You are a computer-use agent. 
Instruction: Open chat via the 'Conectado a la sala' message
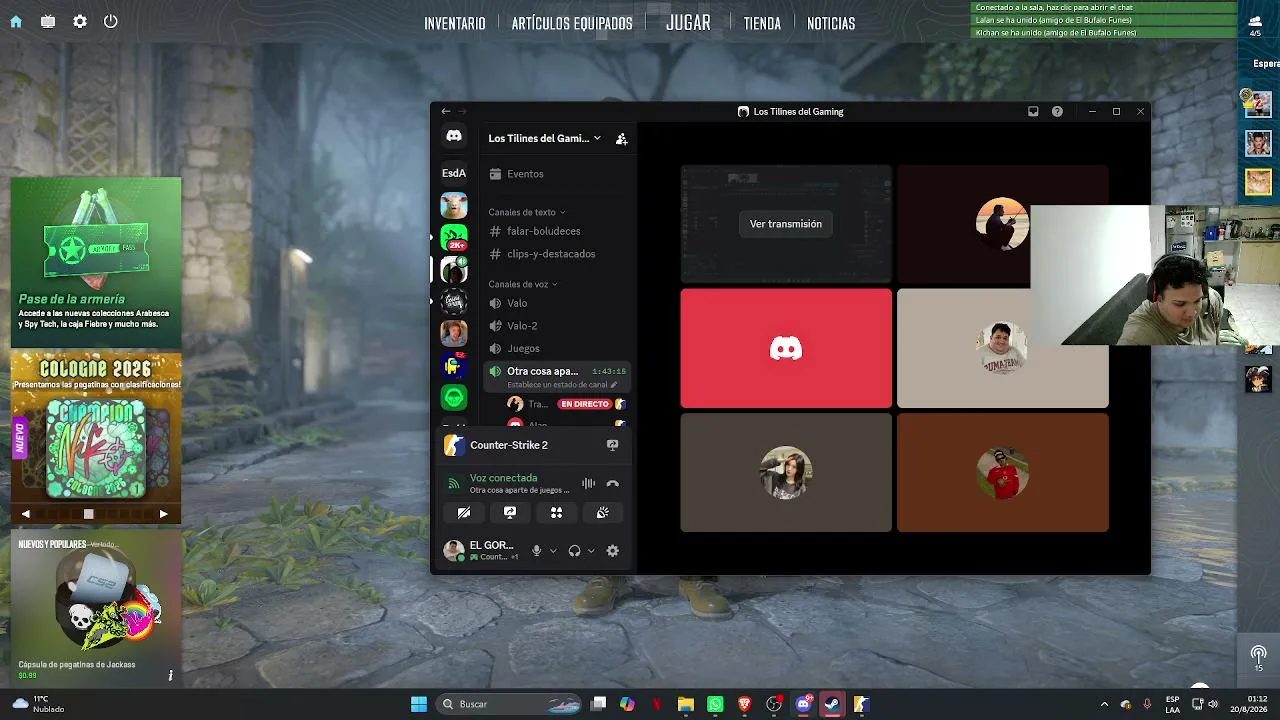click(x=1104, y=7)
